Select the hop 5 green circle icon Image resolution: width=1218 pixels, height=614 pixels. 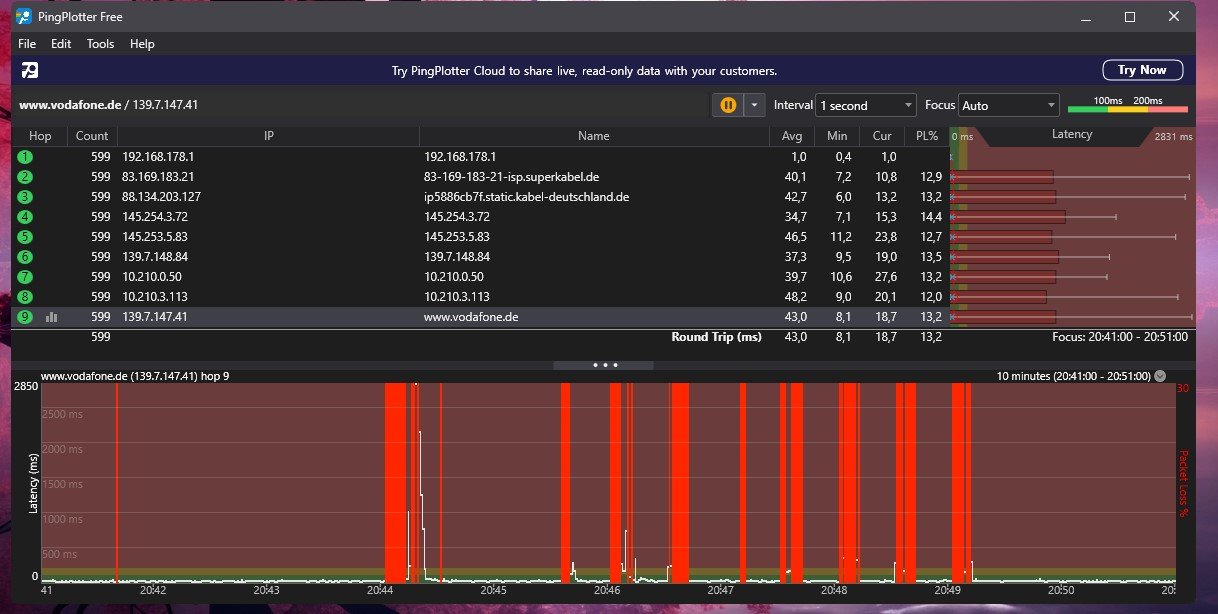tap(25, 237)
